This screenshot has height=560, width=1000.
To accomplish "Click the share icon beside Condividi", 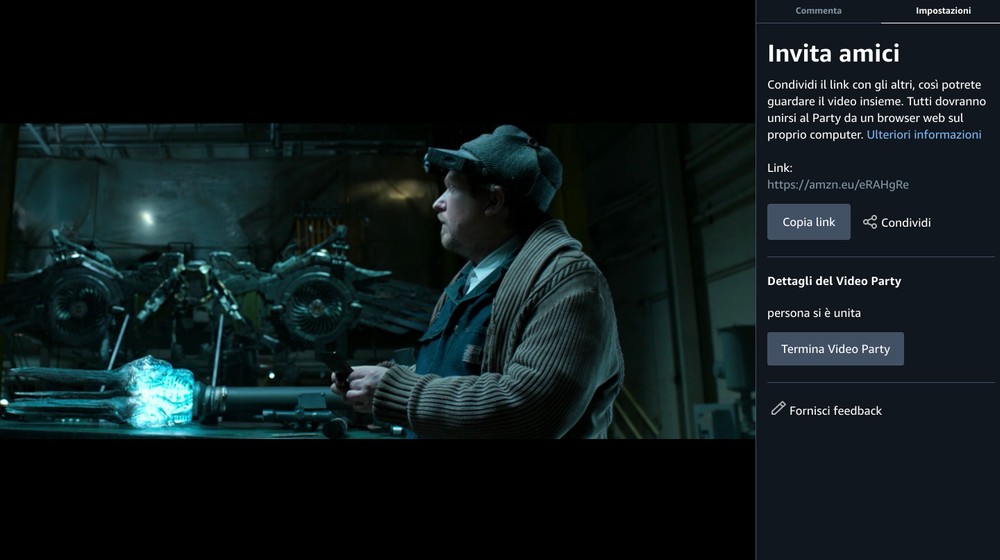I will (870, 222).
